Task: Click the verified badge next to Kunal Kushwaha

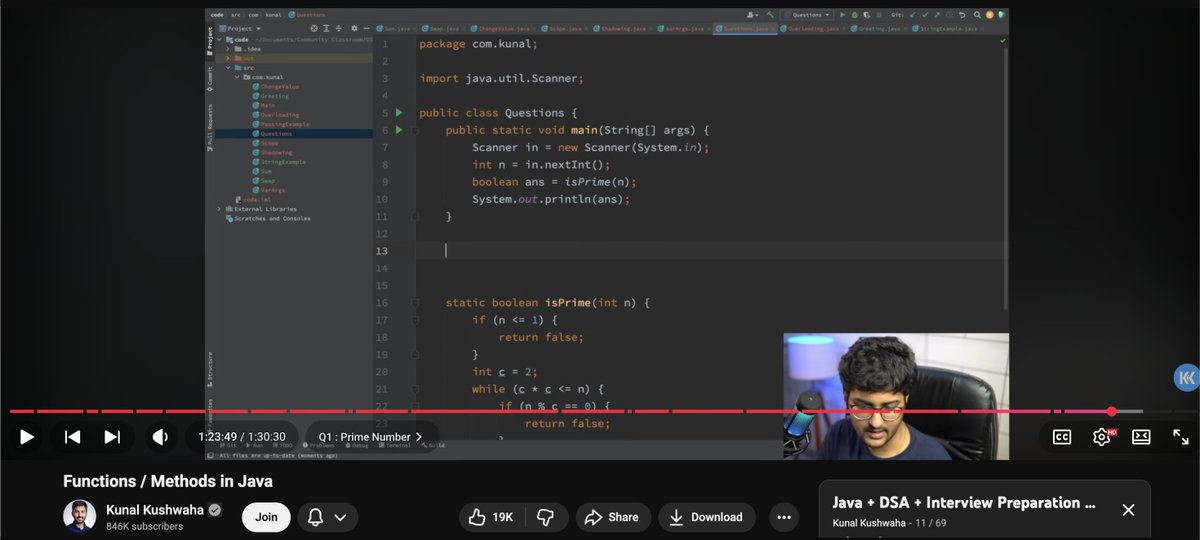Action: (x=214, y=509)
